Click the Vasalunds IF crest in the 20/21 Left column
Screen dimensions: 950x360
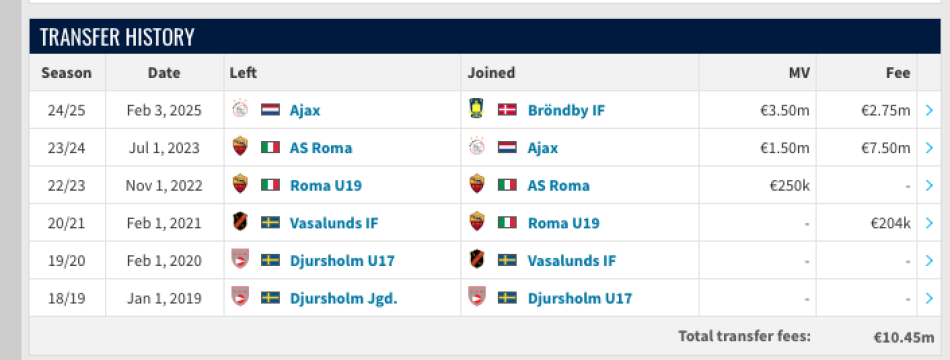point(240,222)
